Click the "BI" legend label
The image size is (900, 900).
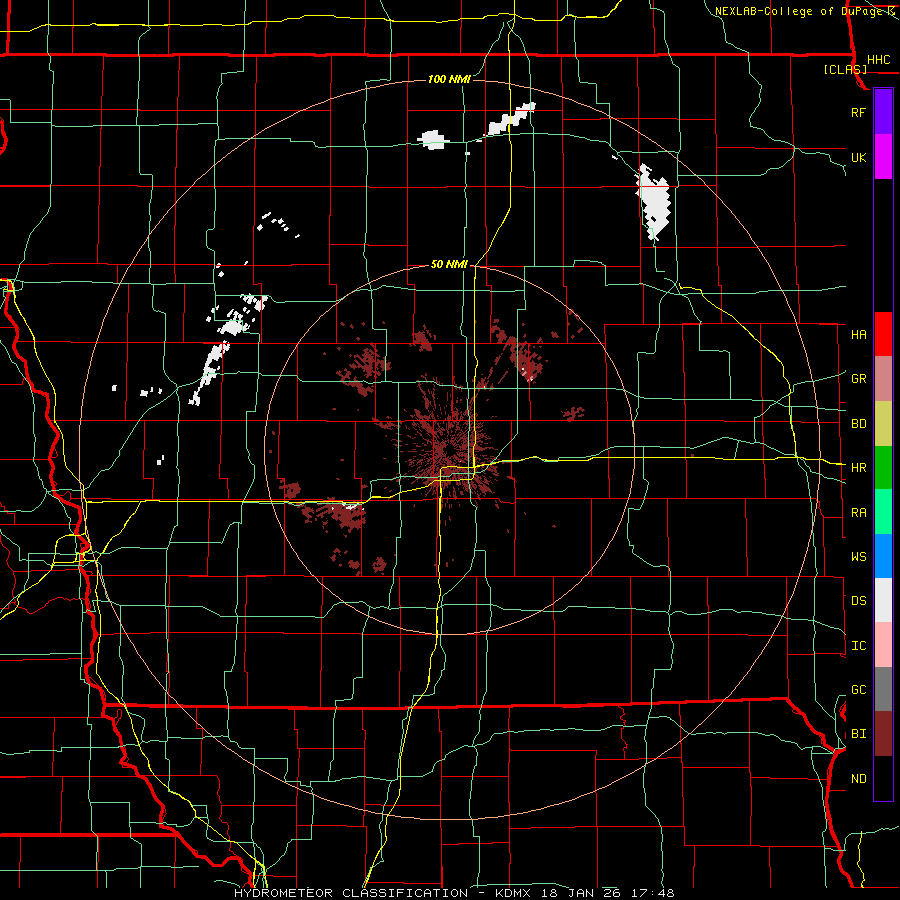(x=859, y=734)
